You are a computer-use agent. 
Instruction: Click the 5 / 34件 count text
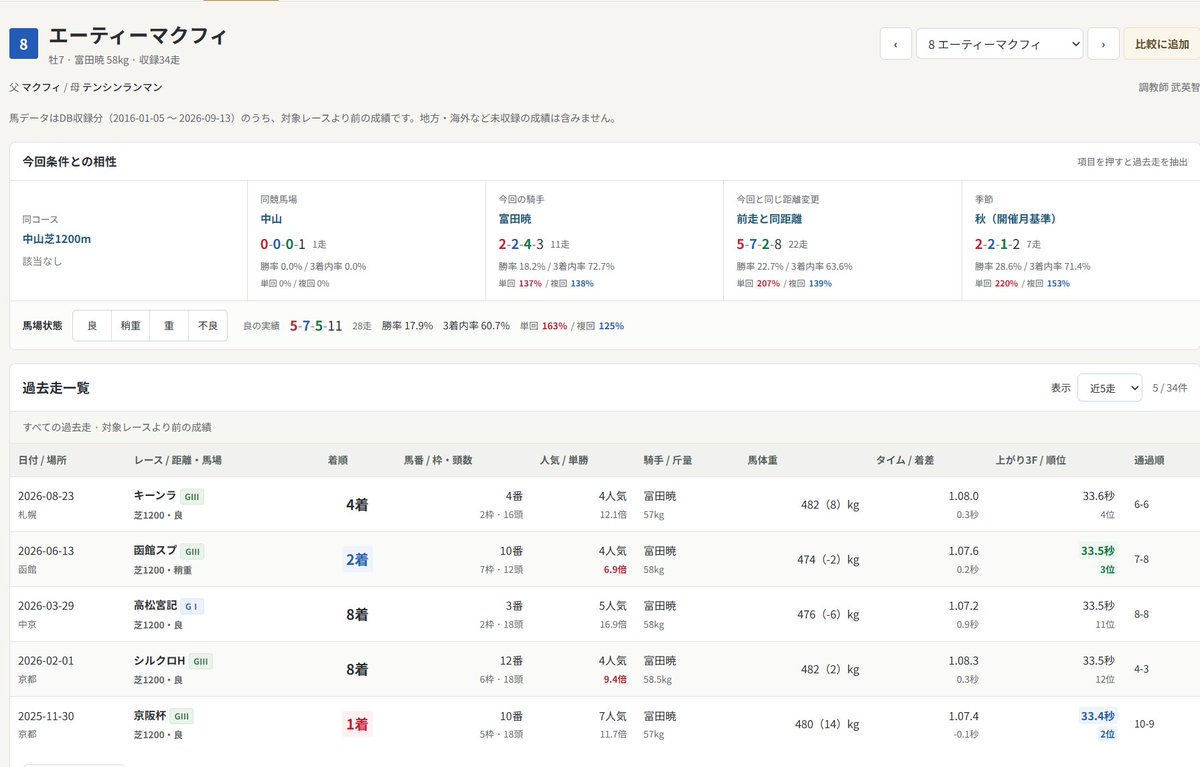(1169, 388)
